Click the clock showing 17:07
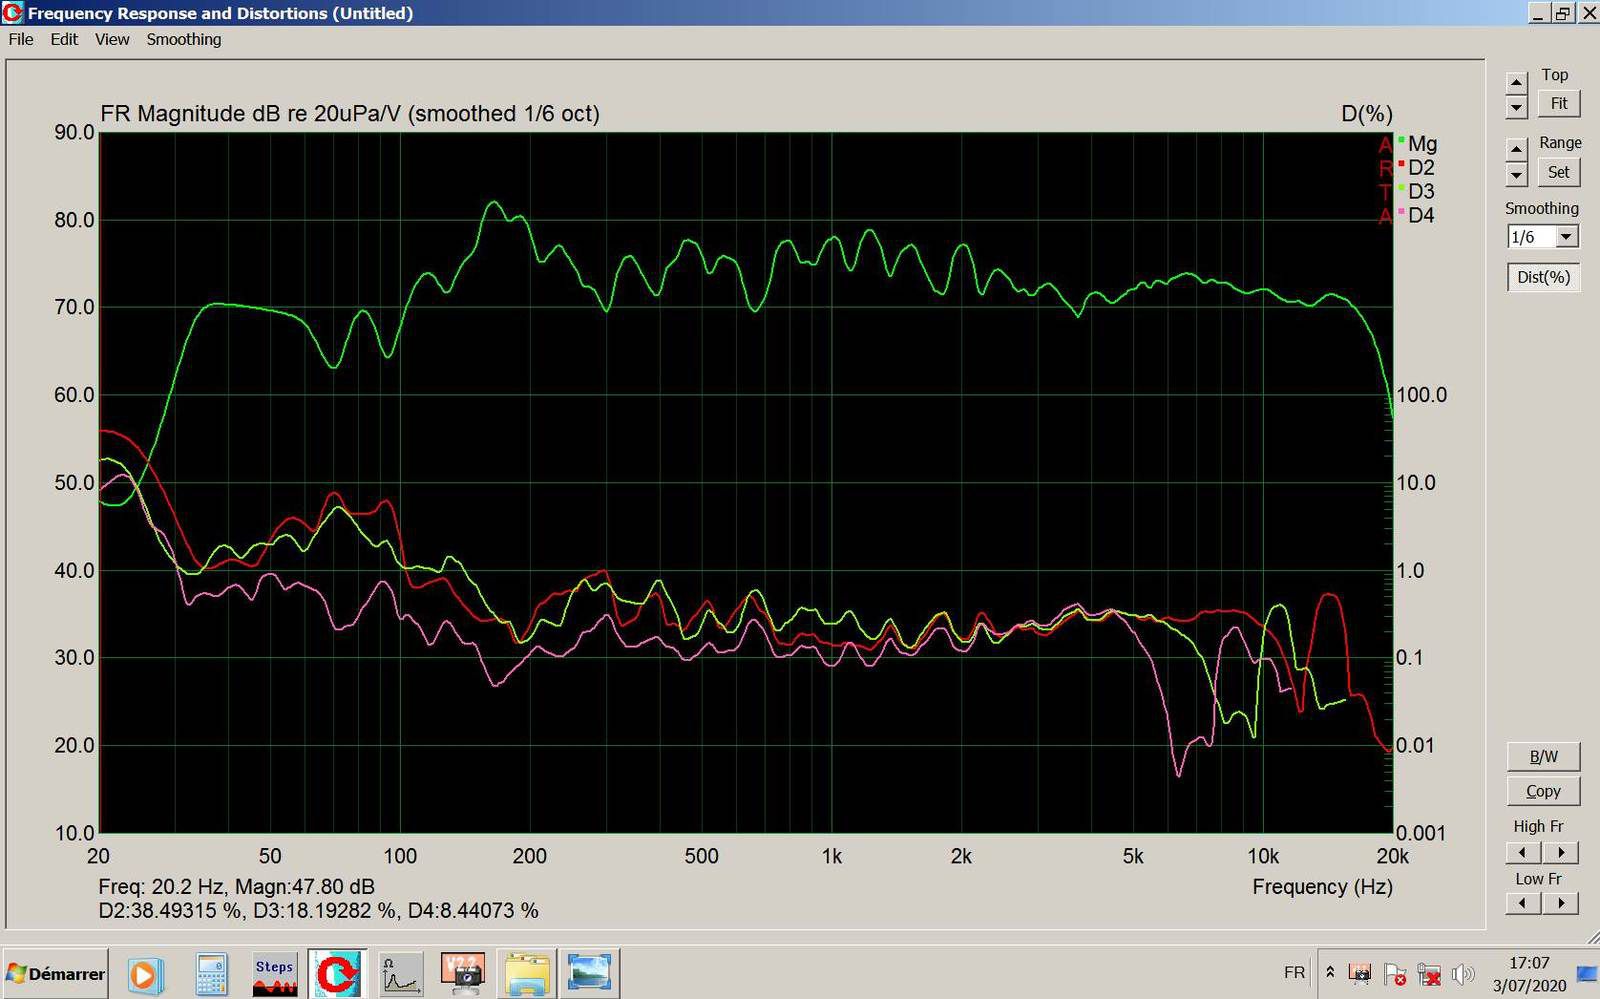Image resolution: width=1600 pixels, height=999 pixels. [1529, 963]
